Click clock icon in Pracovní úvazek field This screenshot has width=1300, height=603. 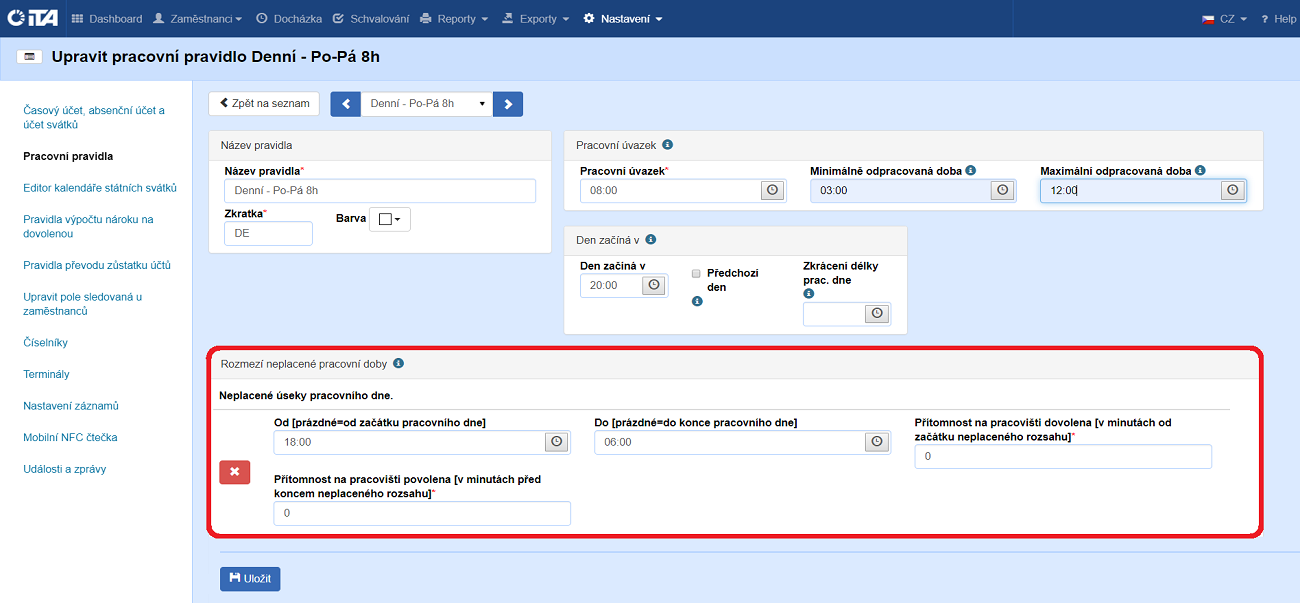[x=772, y=190]
